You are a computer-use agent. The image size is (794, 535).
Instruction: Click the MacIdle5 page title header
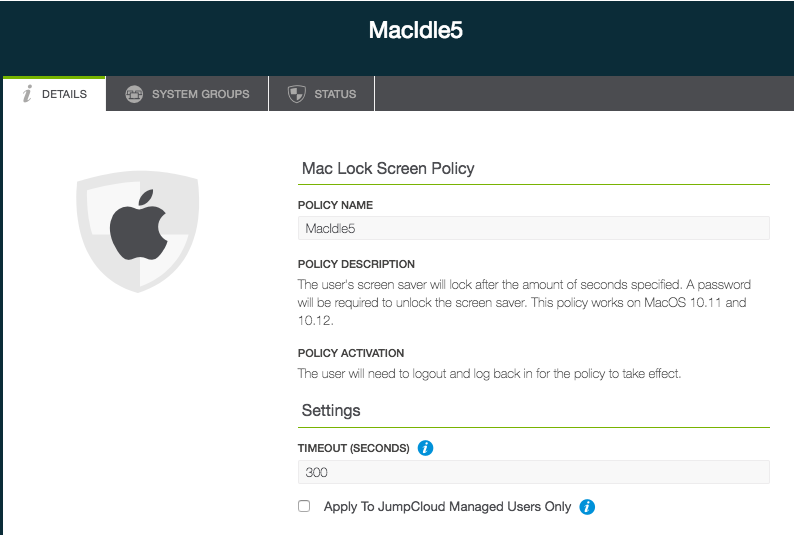pos(415,30)
